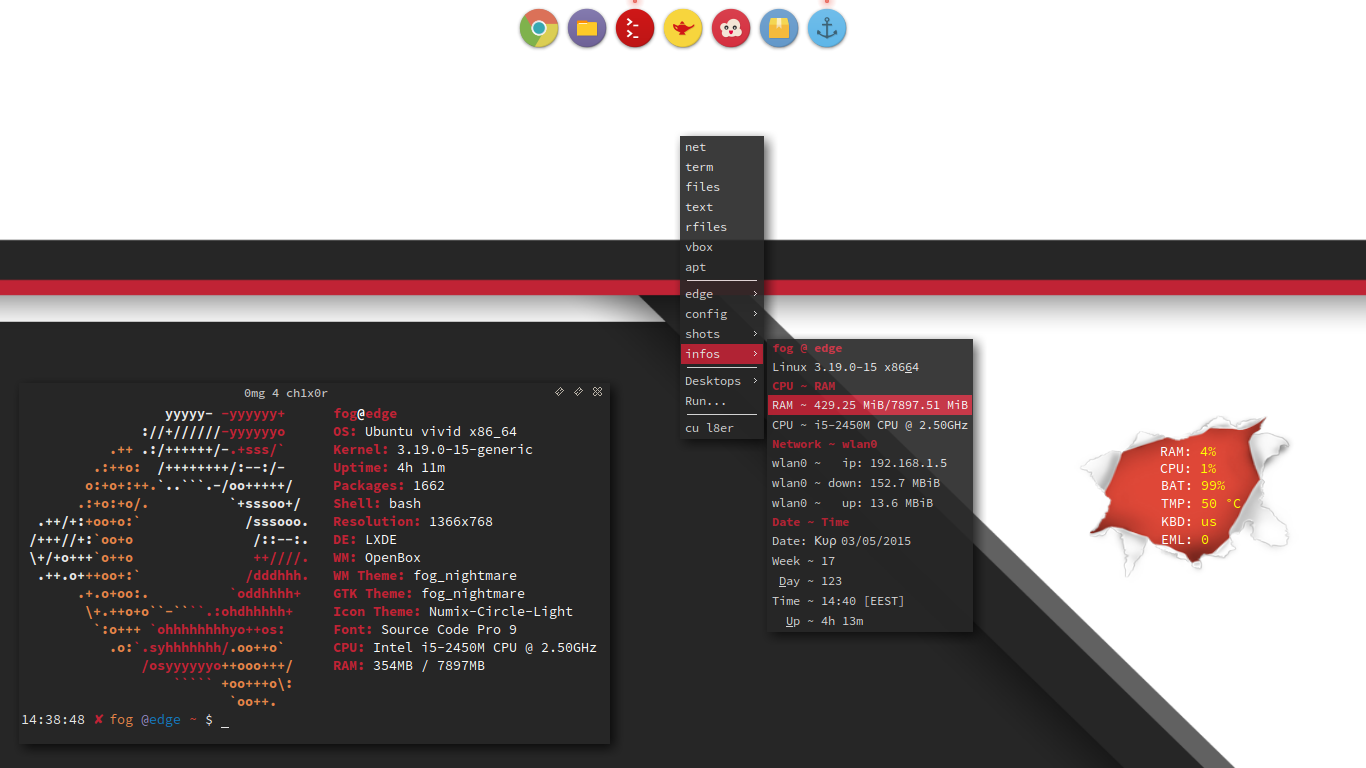
Task: Click 'BAT: 99%' in the desktop widget
Action: pos(1192,486)
